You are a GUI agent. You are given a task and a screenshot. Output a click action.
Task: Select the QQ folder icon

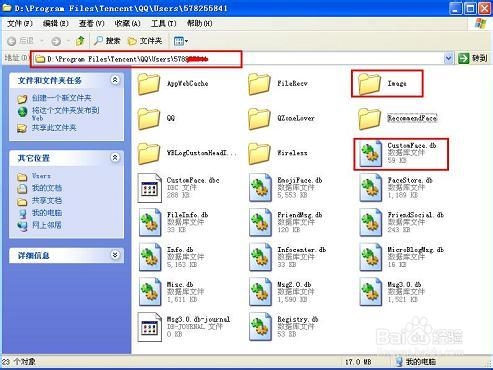(148, 119)
